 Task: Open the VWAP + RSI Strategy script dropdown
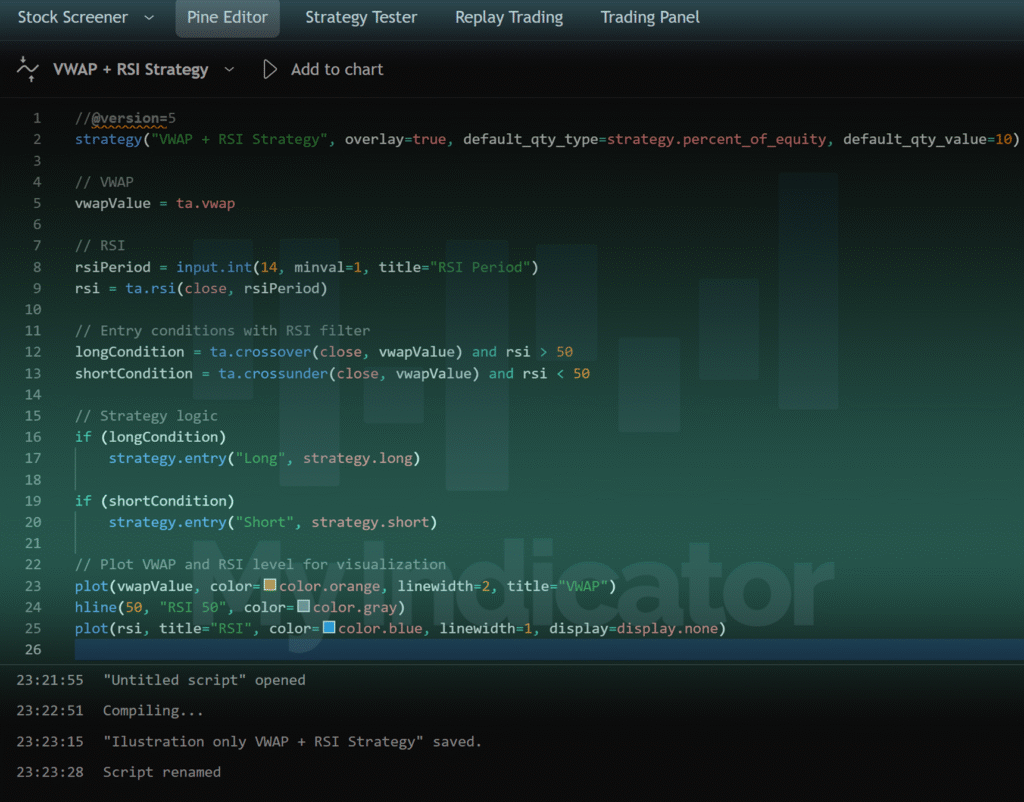tap(229, 70)
